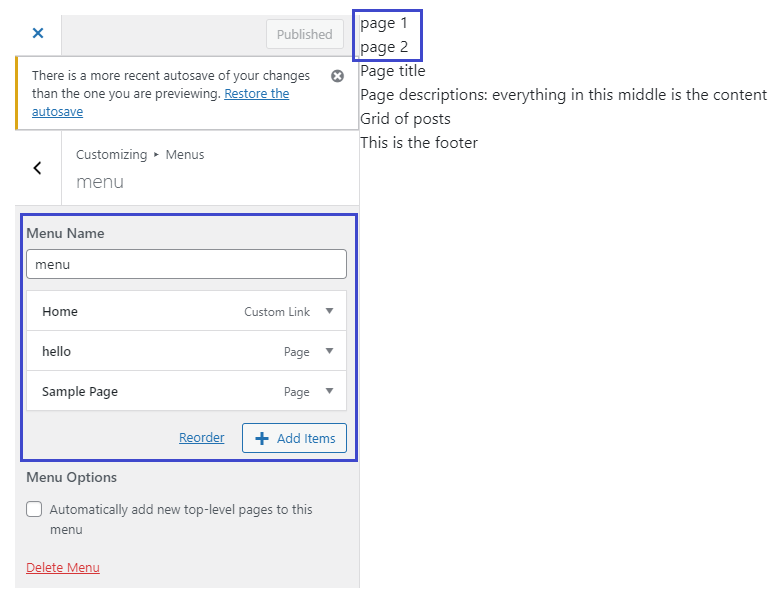Open the page 1 link in preview
780x596 pixels.
pos(384,23)
